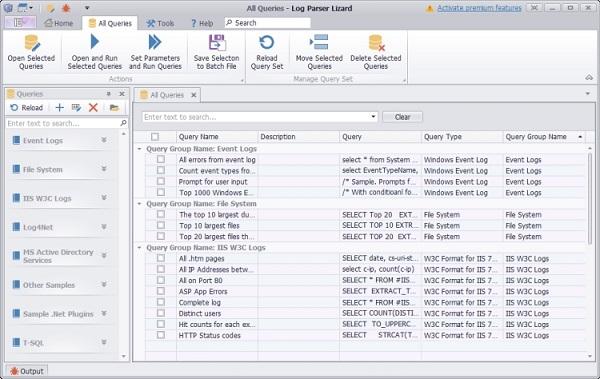Open the search text dropdown arrow
600x379 pixels.
tap(373, 116)
